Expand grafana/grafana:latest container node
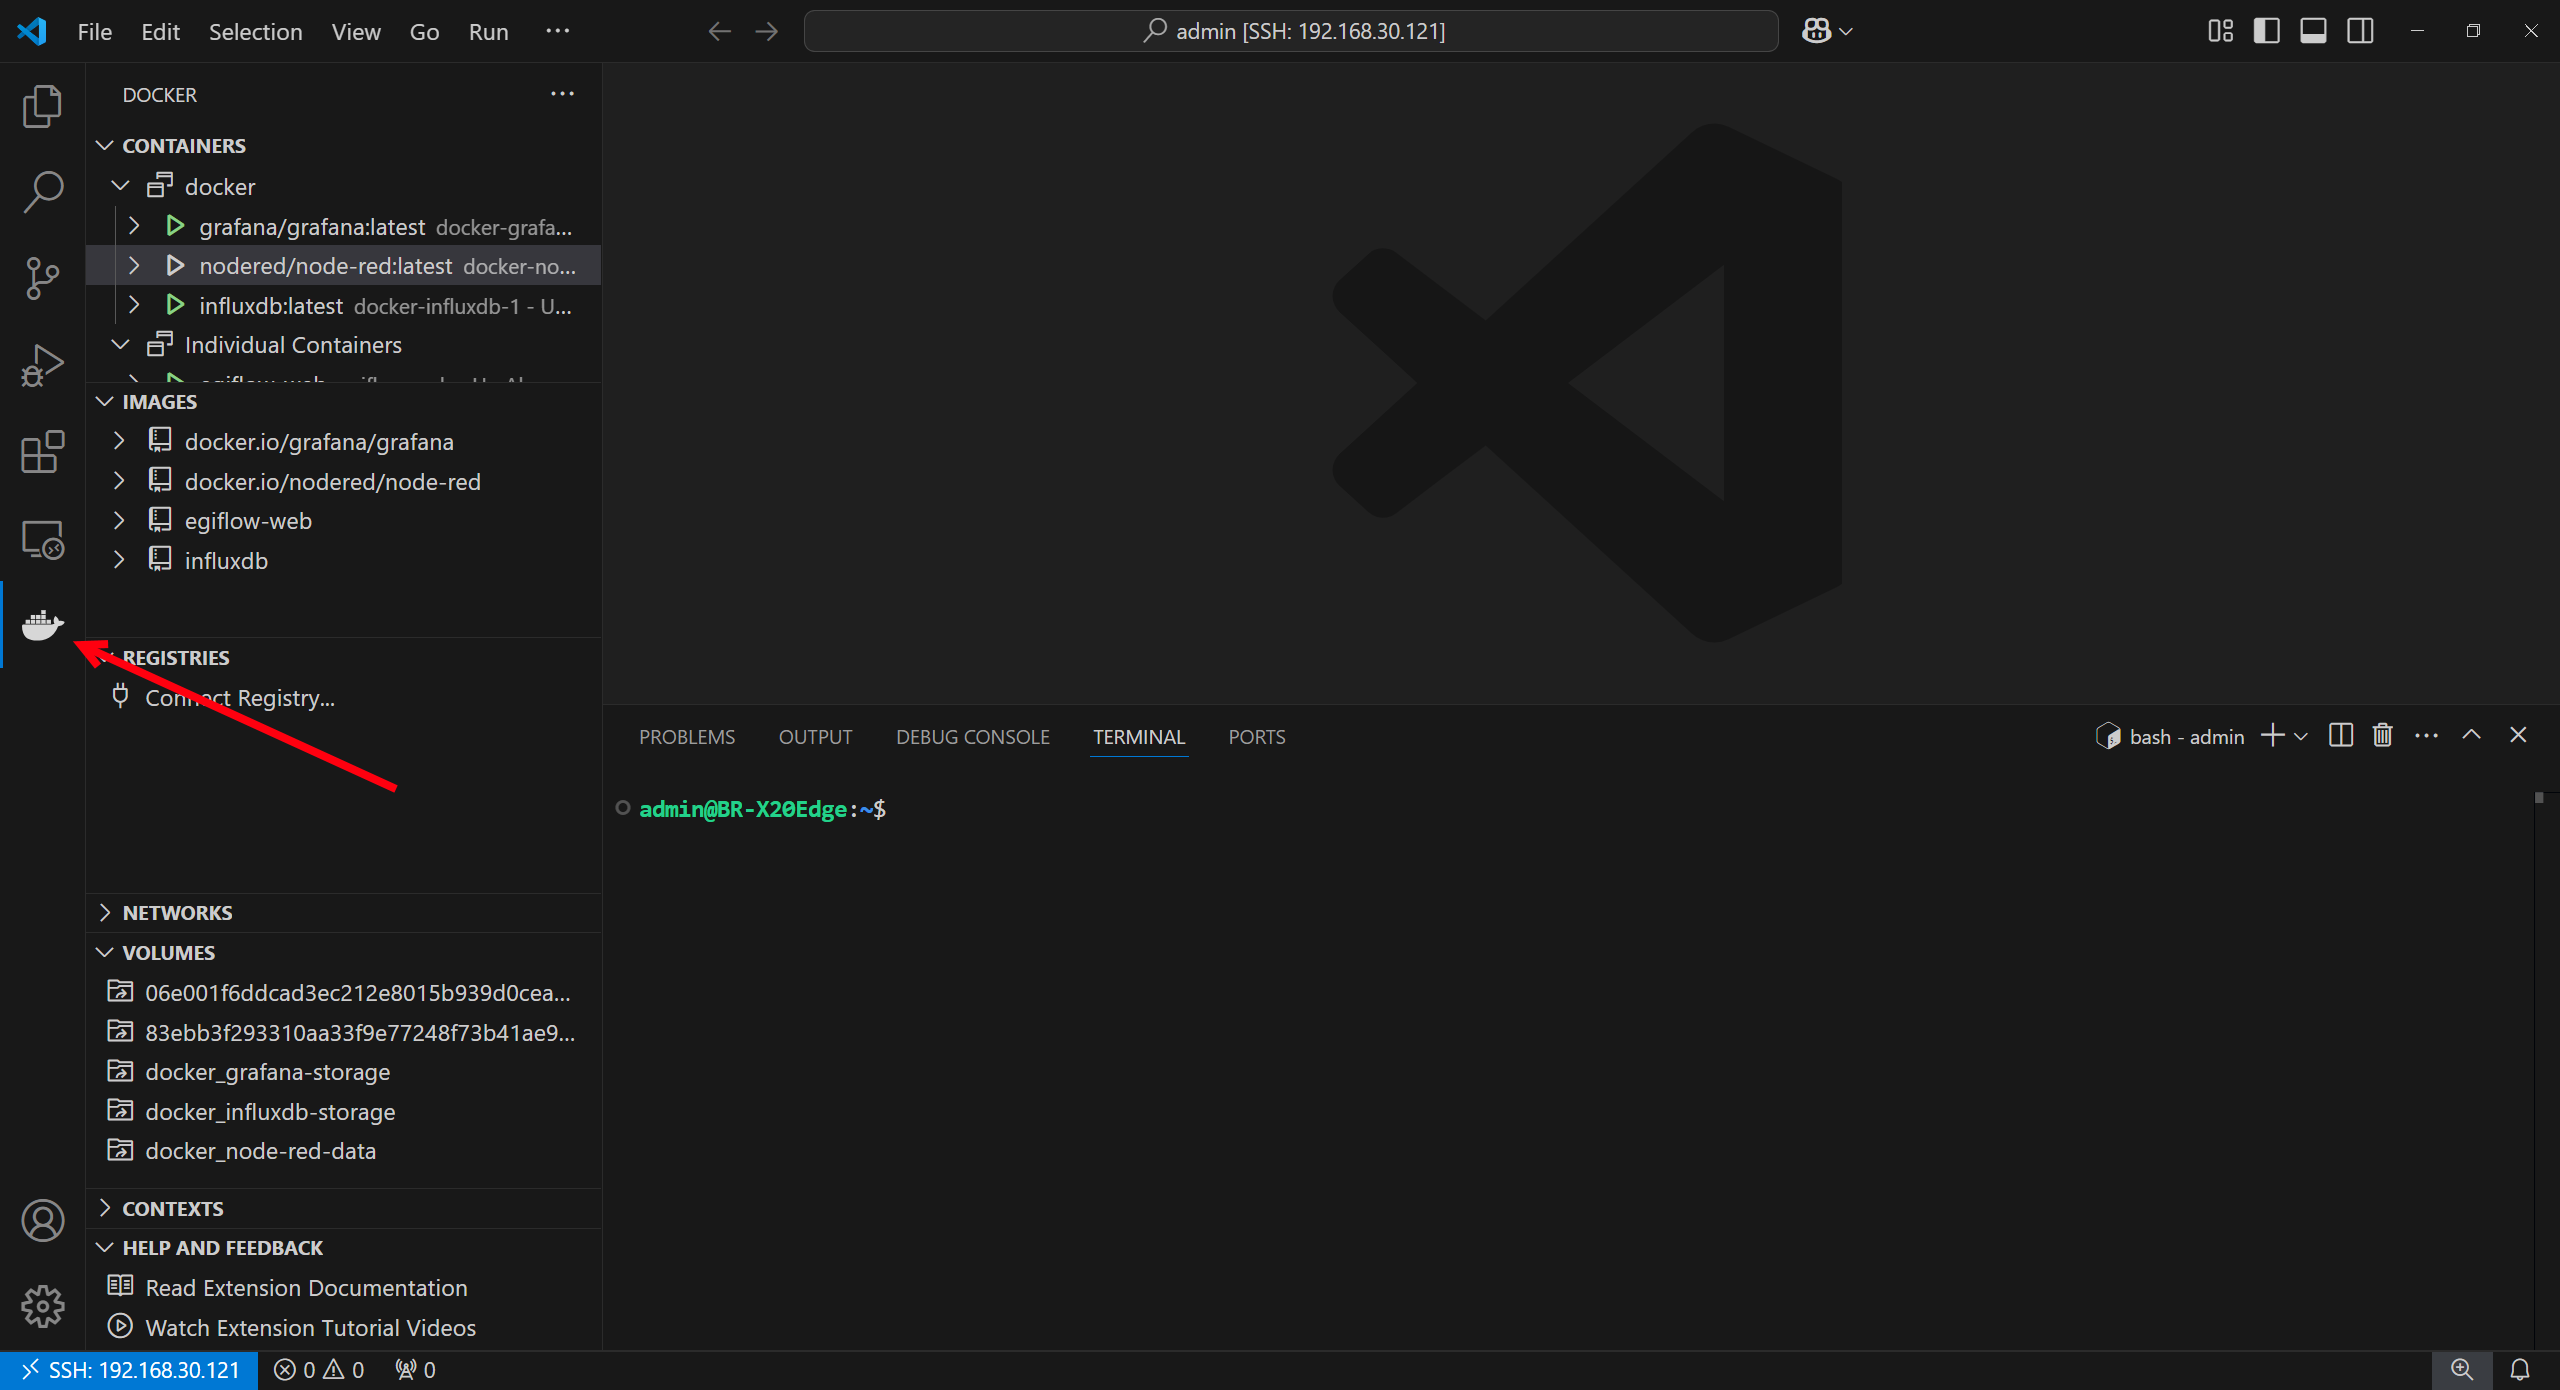Image resolution: width=2560 pixels, height=1390 pixels. (134, 227)
